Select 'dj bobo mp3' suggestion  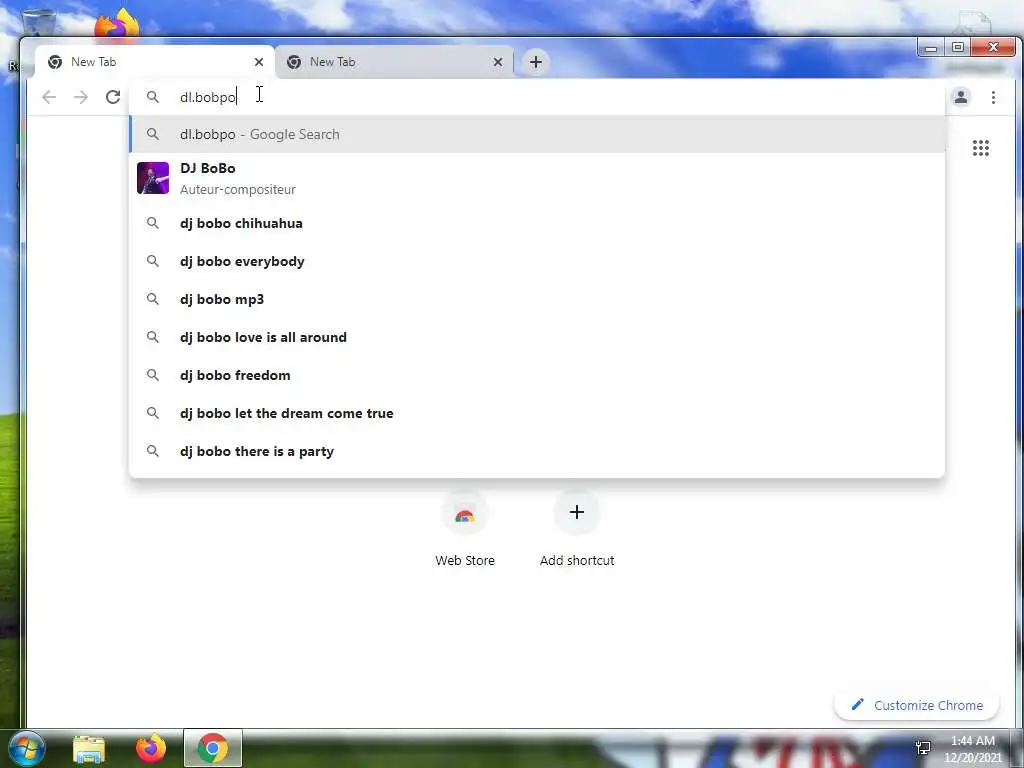[x=537, y=299]
